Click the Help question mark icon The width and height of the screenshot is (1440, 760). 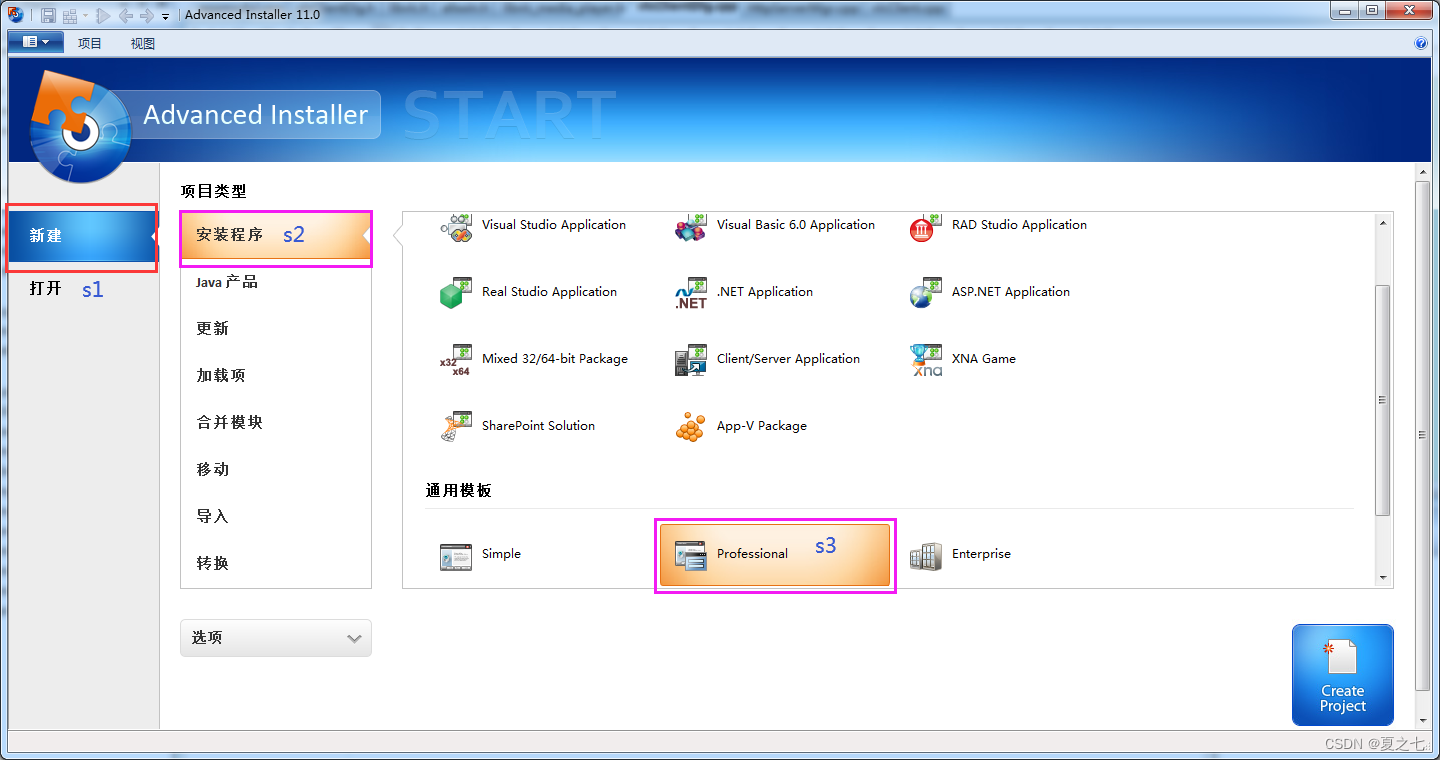coord(1421,43)
